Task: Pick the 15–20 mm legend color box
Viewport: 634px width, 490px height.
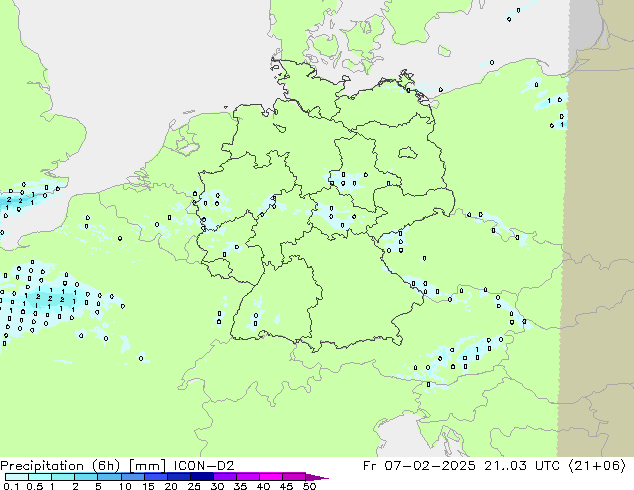Action: [155, 477]
